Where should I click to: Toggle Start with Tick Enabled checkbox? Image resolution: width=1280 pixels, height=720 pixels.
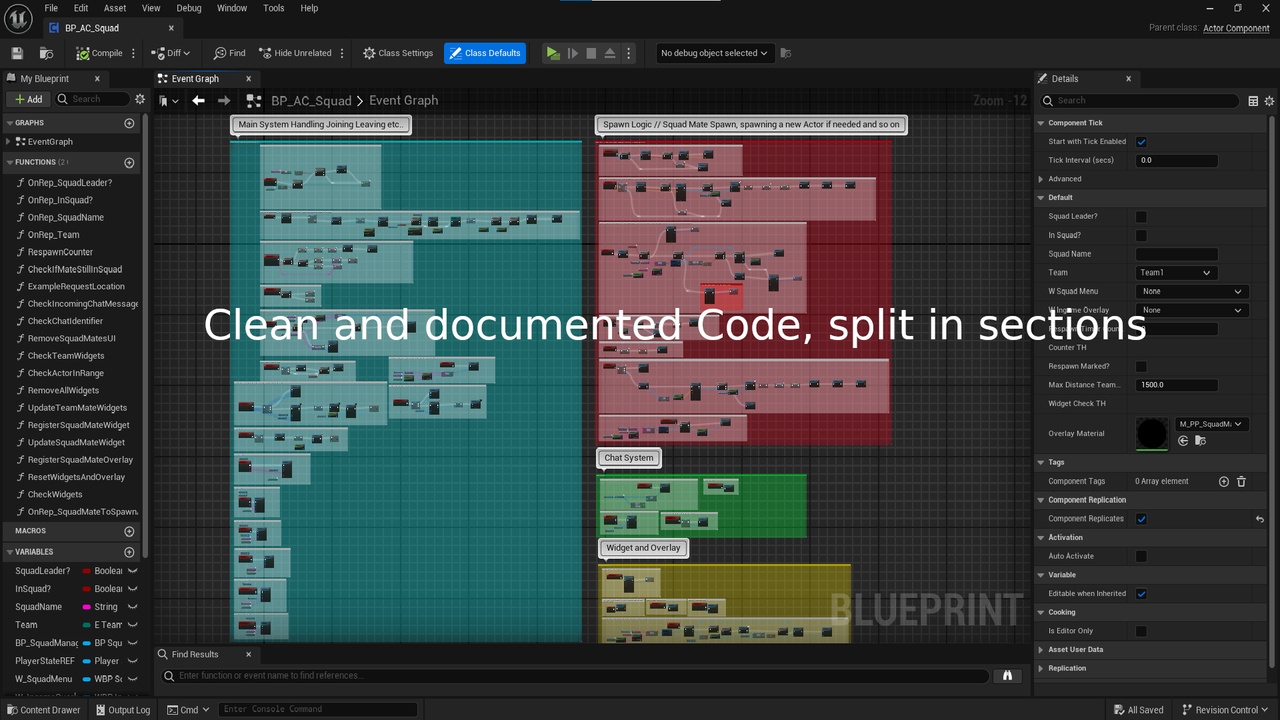point(1141,142)
